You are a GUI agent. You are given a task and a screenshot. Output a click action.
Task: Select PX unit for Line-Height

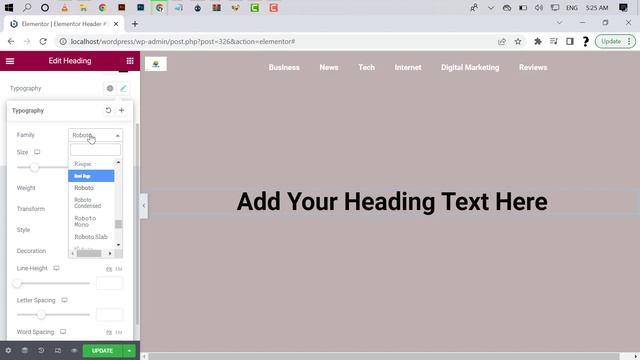[109, 269]
